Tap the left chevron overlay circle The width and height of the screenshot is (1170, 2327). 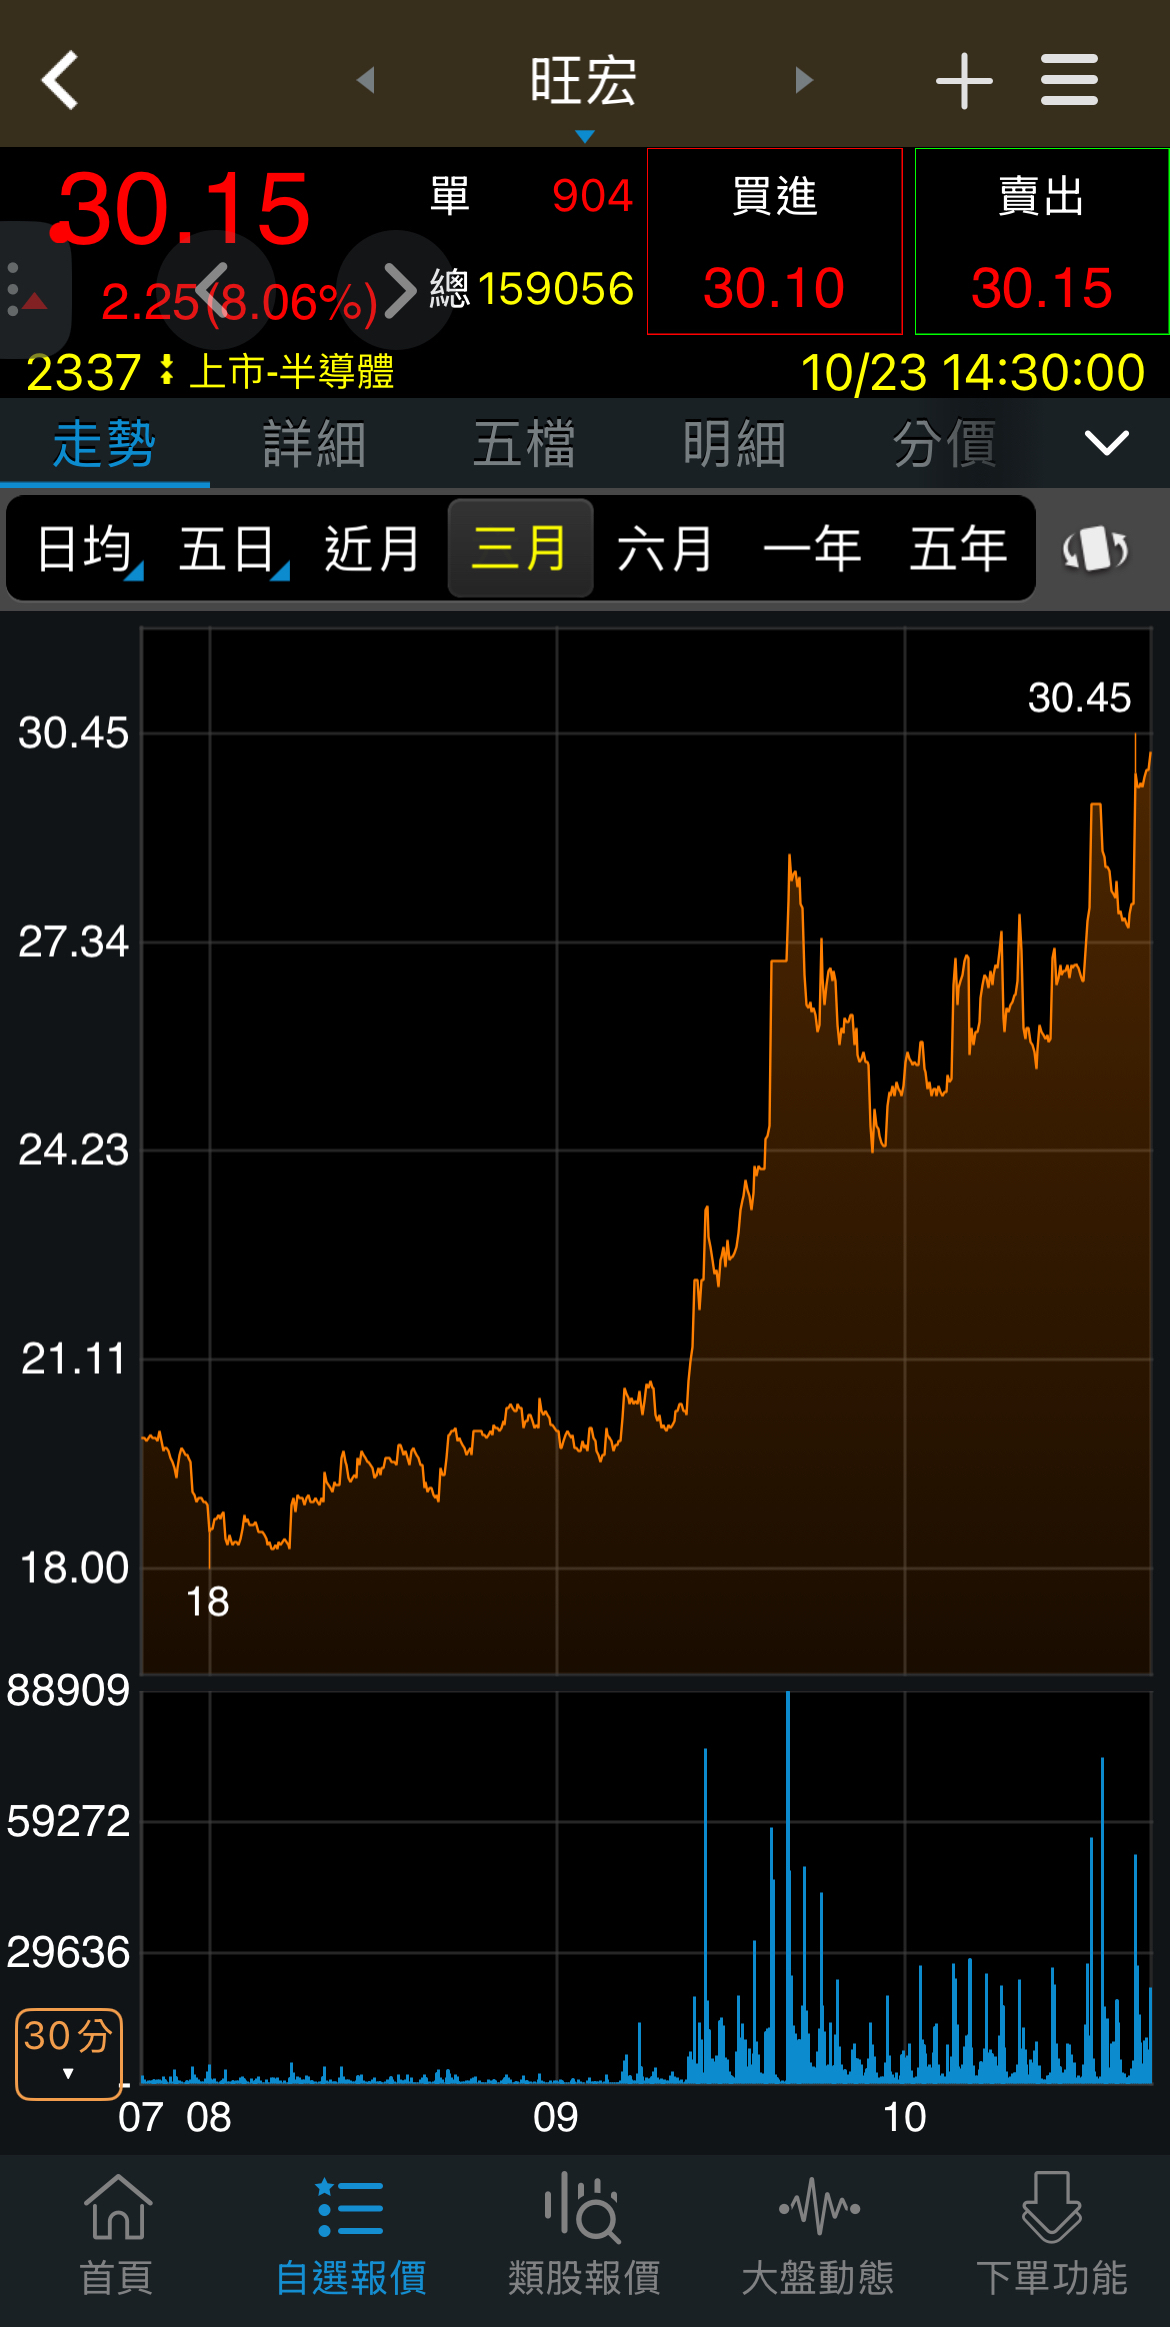tap(215, 290)
